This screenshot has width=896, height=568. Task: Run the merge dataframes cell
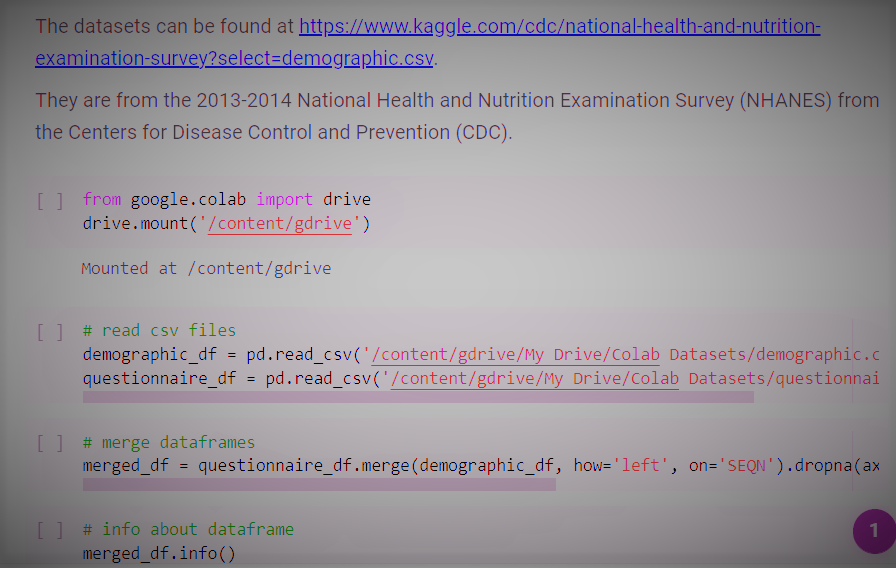pyautogui.click(x=50, y=443)
